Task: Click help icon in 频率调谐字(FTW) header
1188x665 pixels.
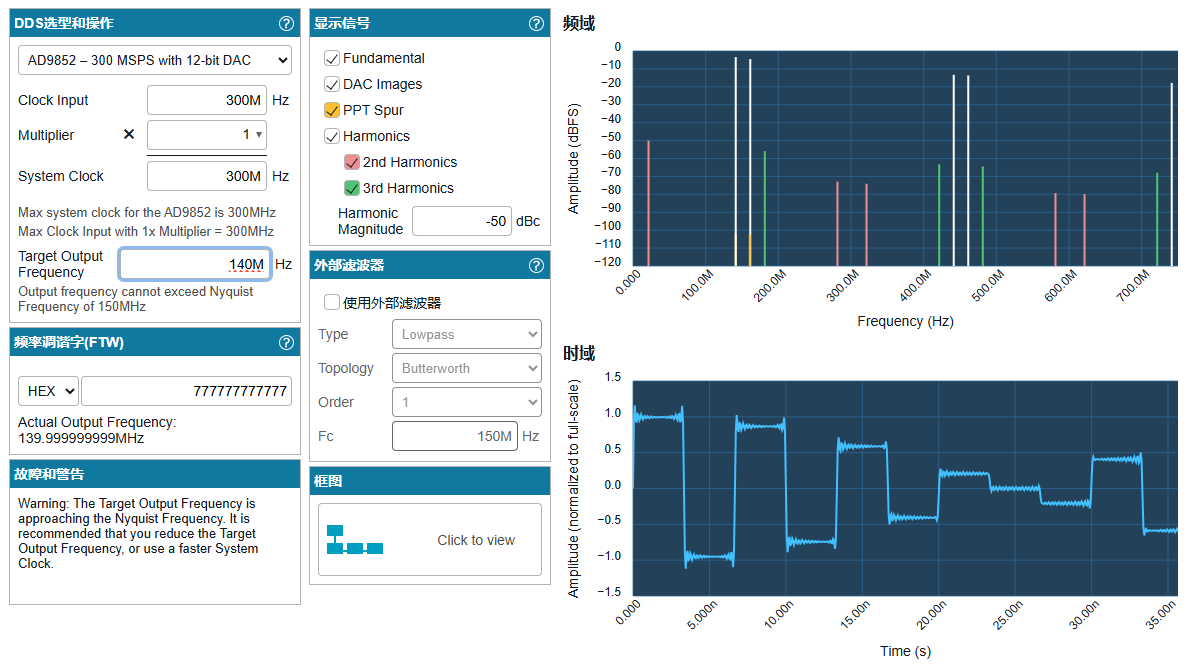Action: pyautogui.click(x=286, y=343)
